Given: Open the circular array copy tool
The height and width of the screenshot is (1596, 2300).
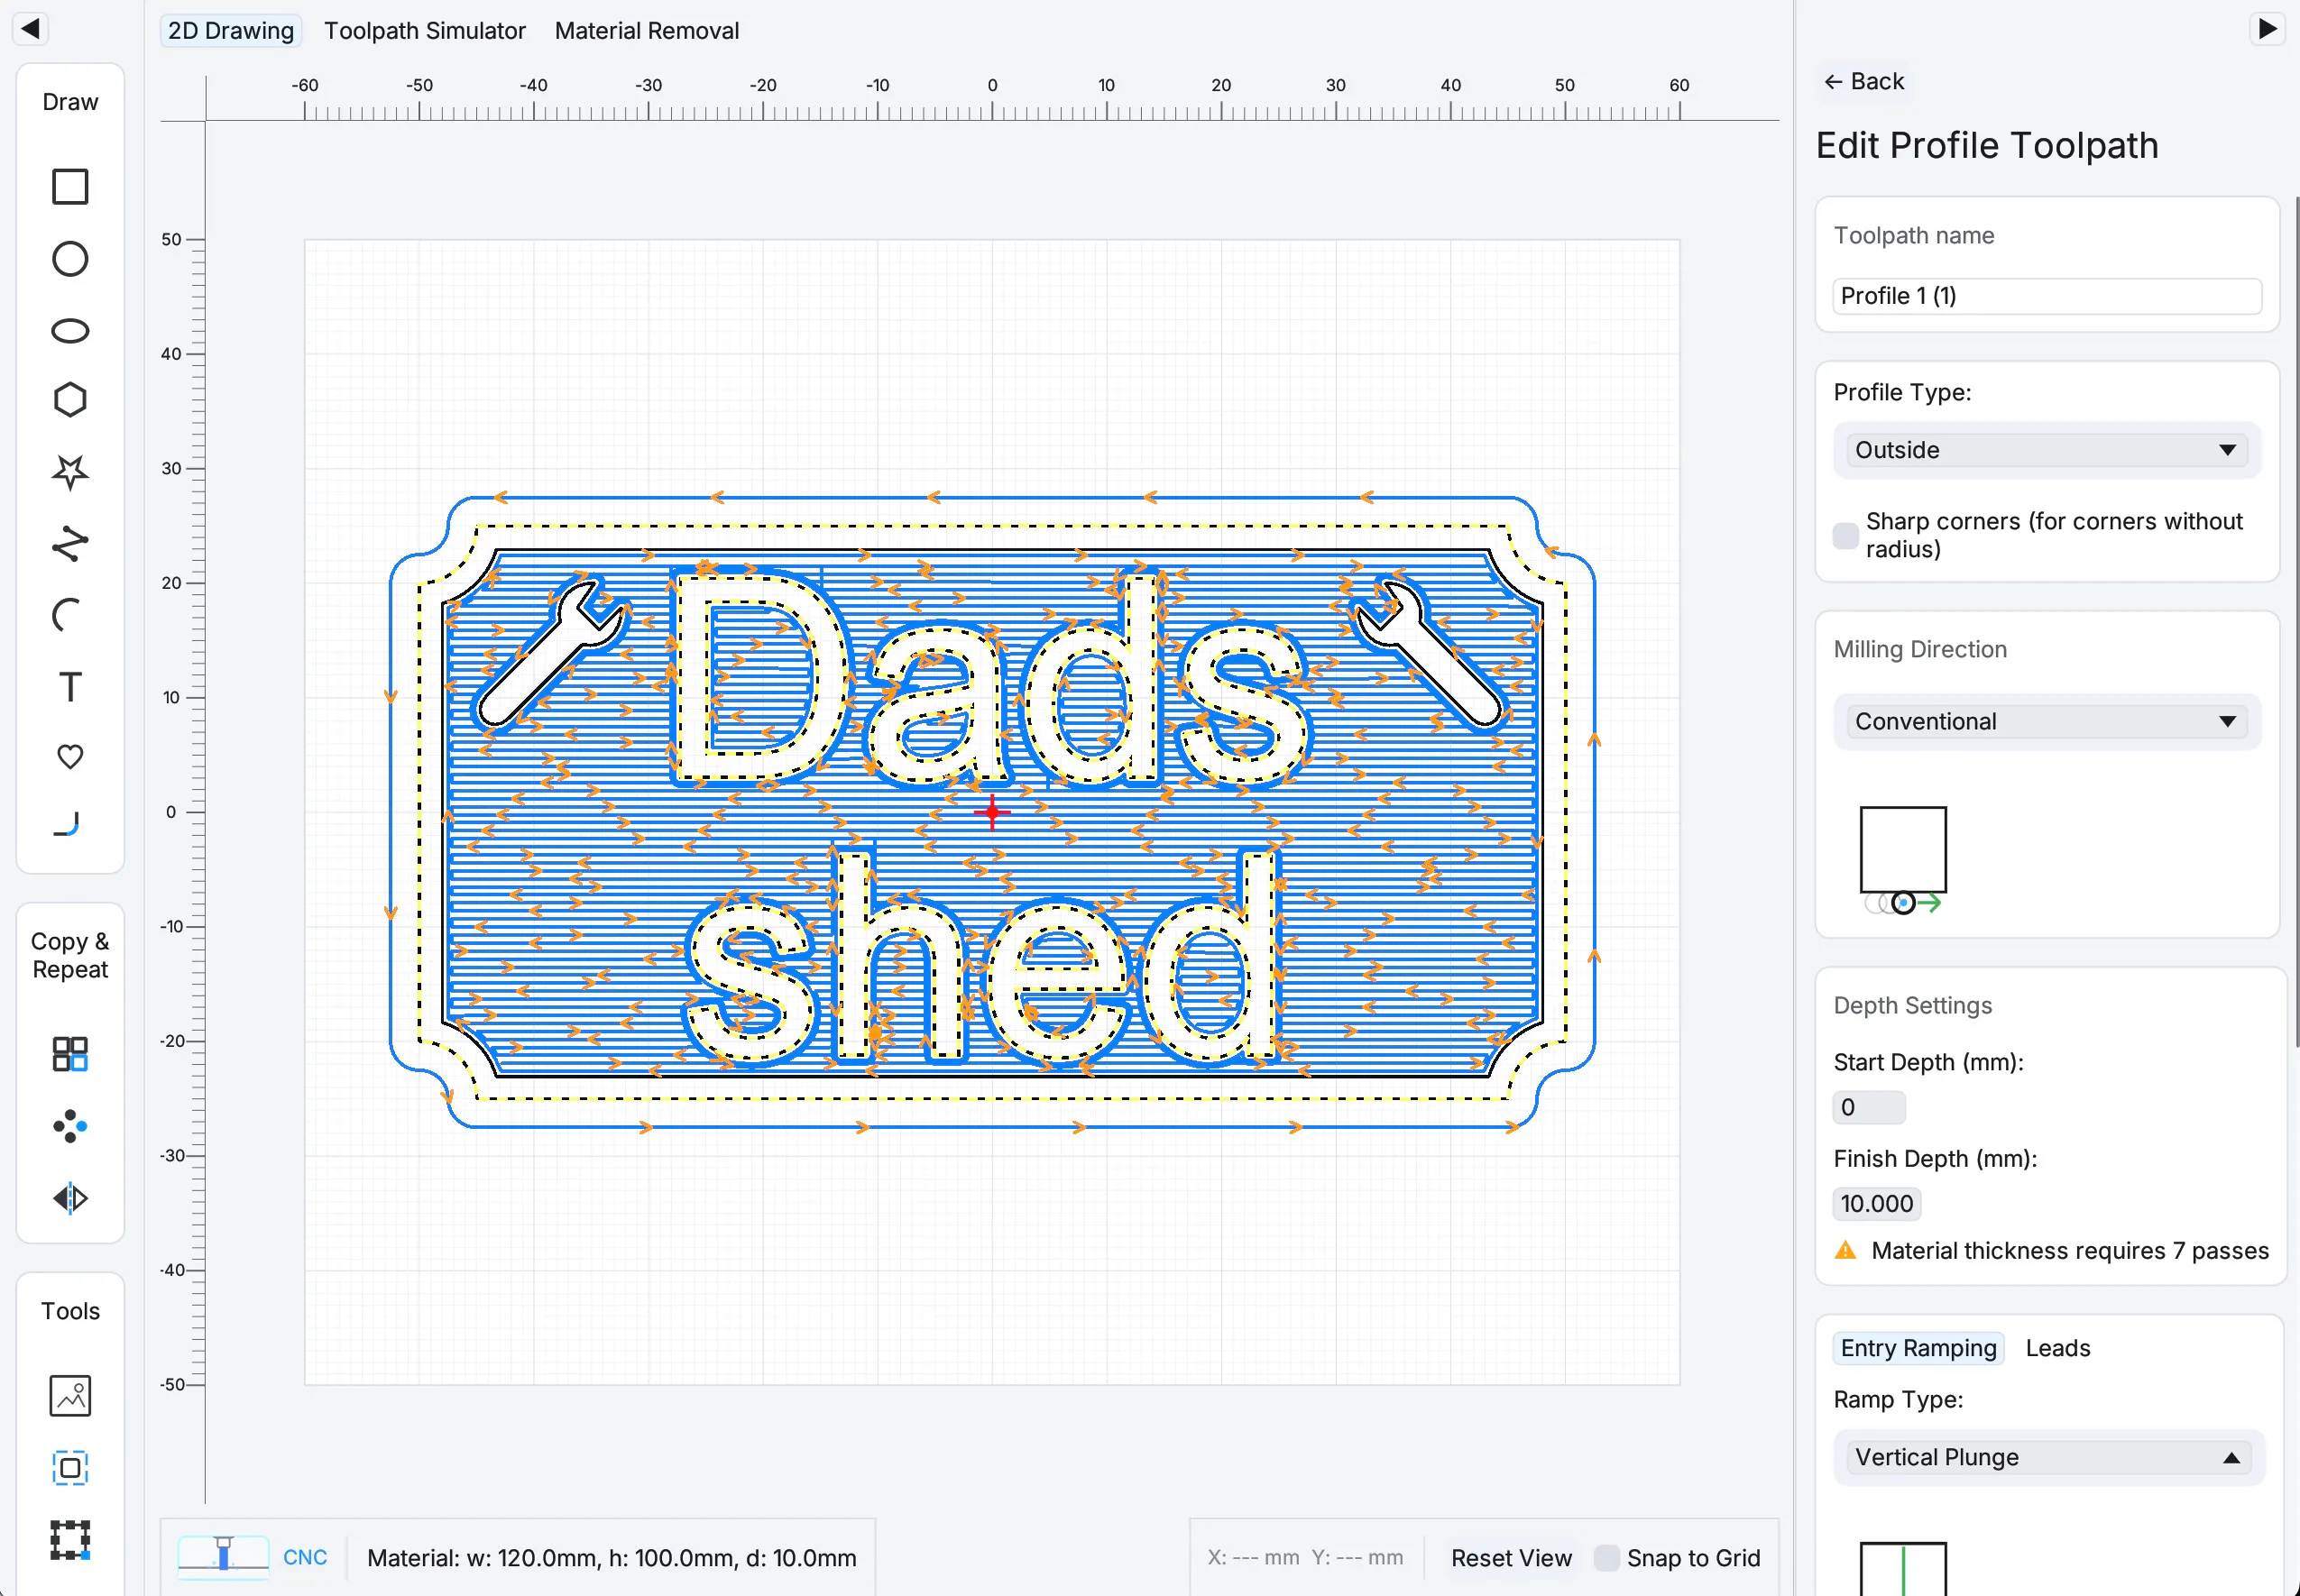Looking at the screenshot, I should click(70, 1126).
